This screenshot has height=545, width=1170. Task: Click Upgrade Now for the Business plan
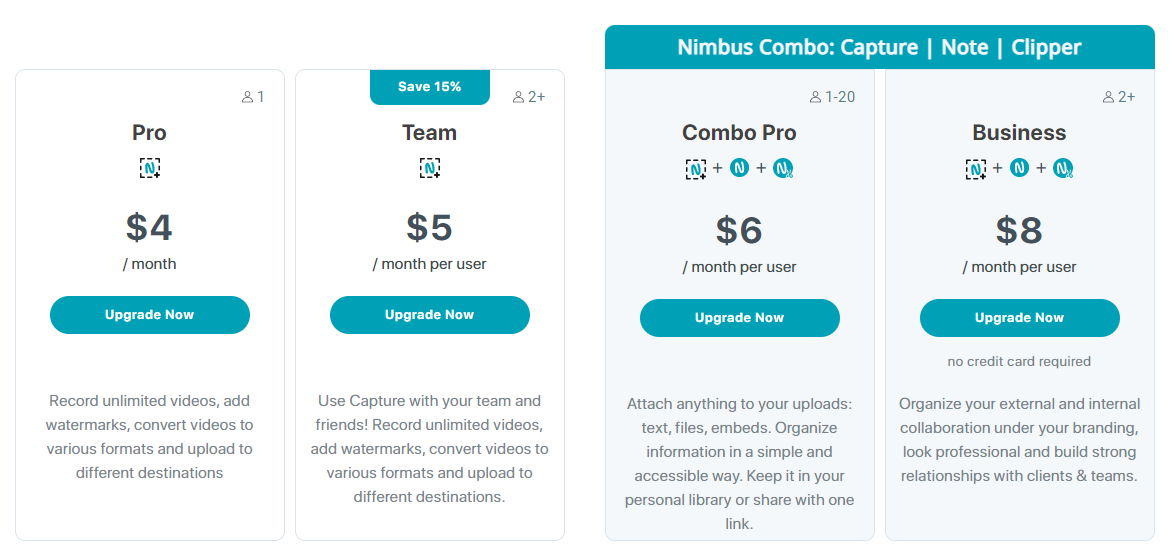(x=1019, y=318)
